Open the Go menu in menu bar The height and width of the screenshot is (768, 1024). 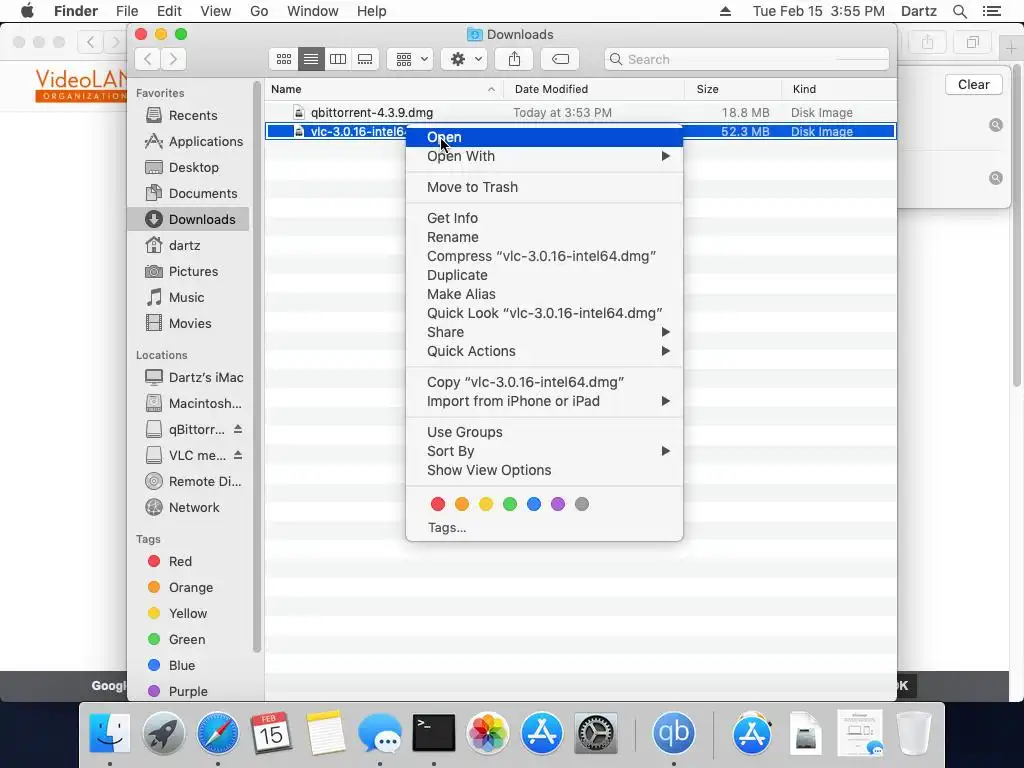259,11
